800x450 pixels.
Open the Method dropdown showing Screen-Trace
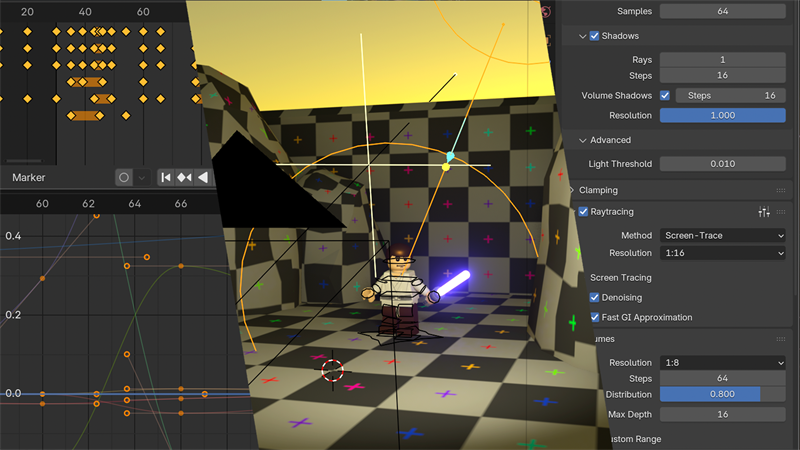(x=722, y=235)
